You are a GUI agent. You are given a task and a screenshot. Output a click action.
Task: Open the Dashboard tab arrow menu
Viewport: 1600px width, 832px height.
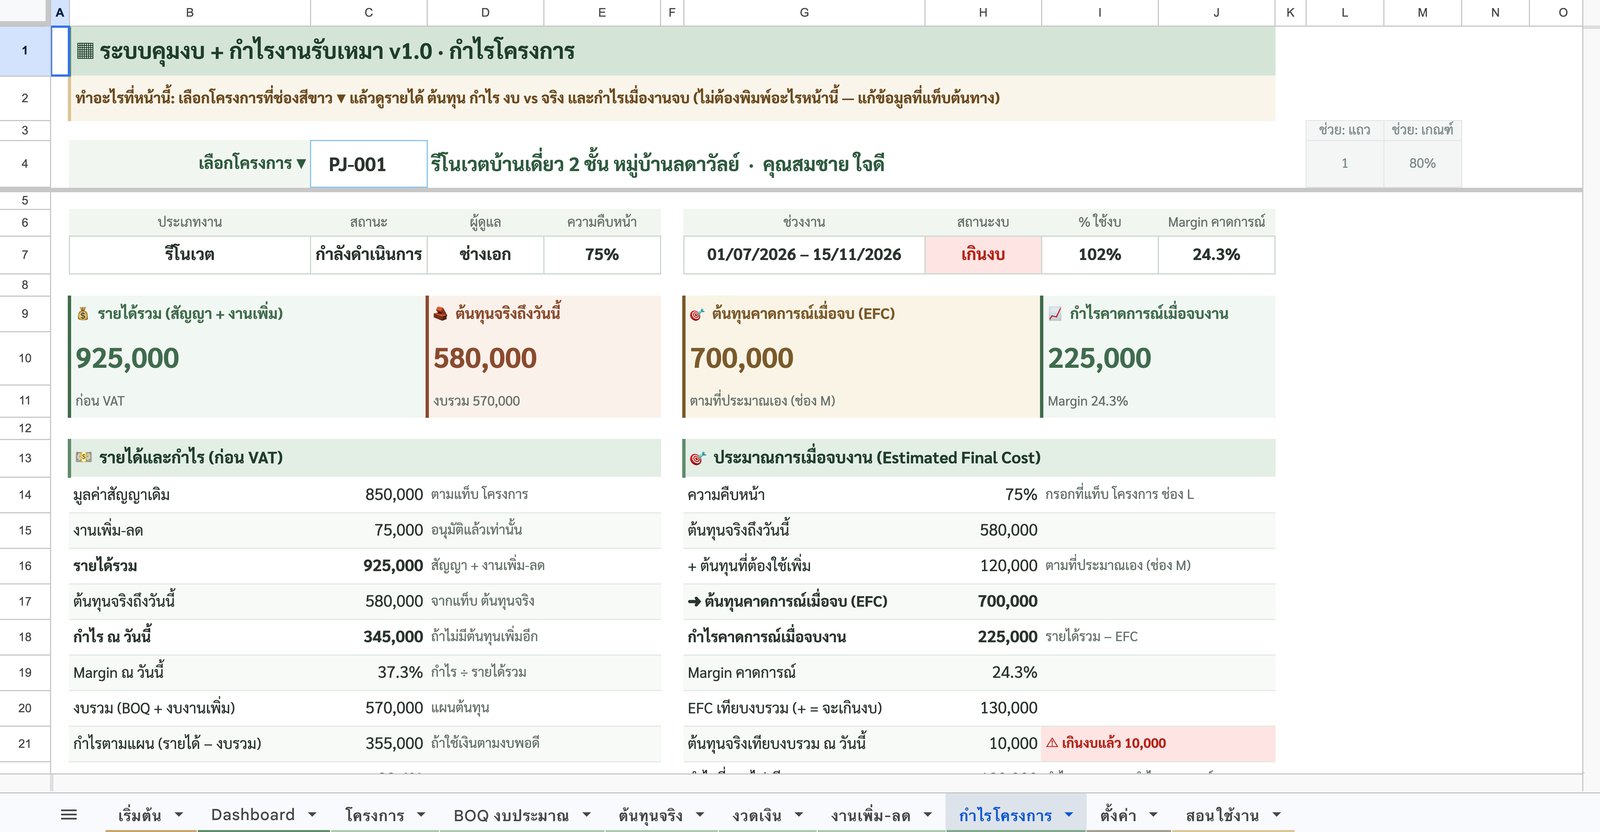tap(312, 815)
